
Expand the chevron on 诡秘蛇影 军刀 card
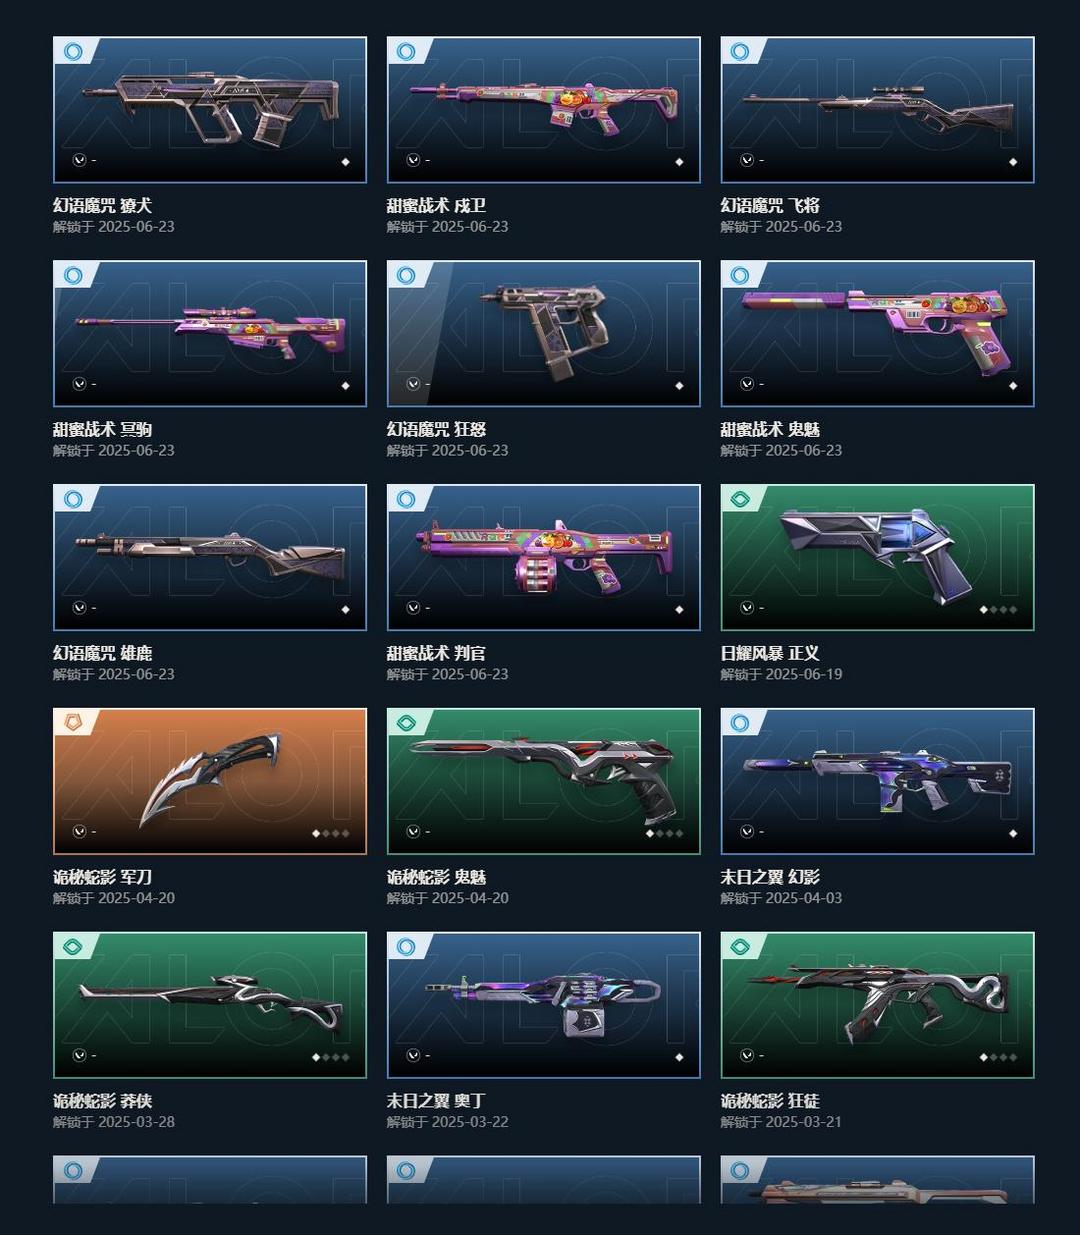79,831
